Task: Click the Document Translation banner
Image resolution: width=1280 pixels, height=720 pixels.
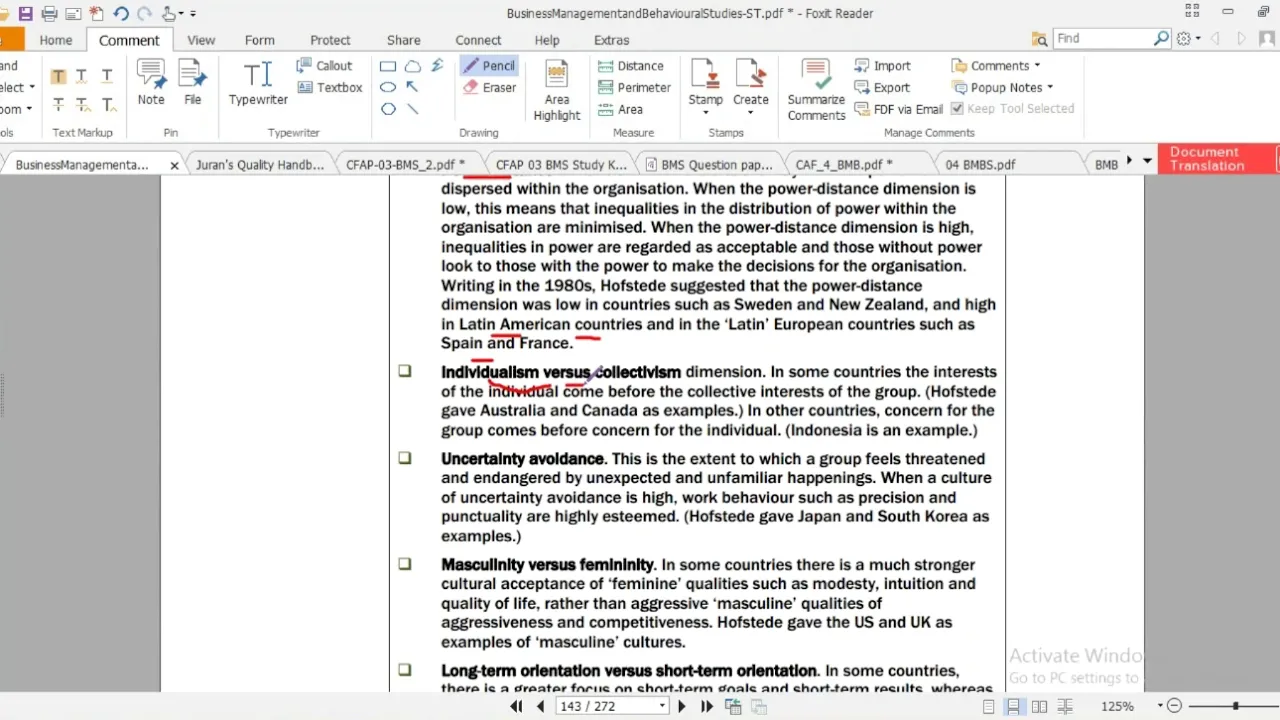Action: click(x=1216, y=159)
